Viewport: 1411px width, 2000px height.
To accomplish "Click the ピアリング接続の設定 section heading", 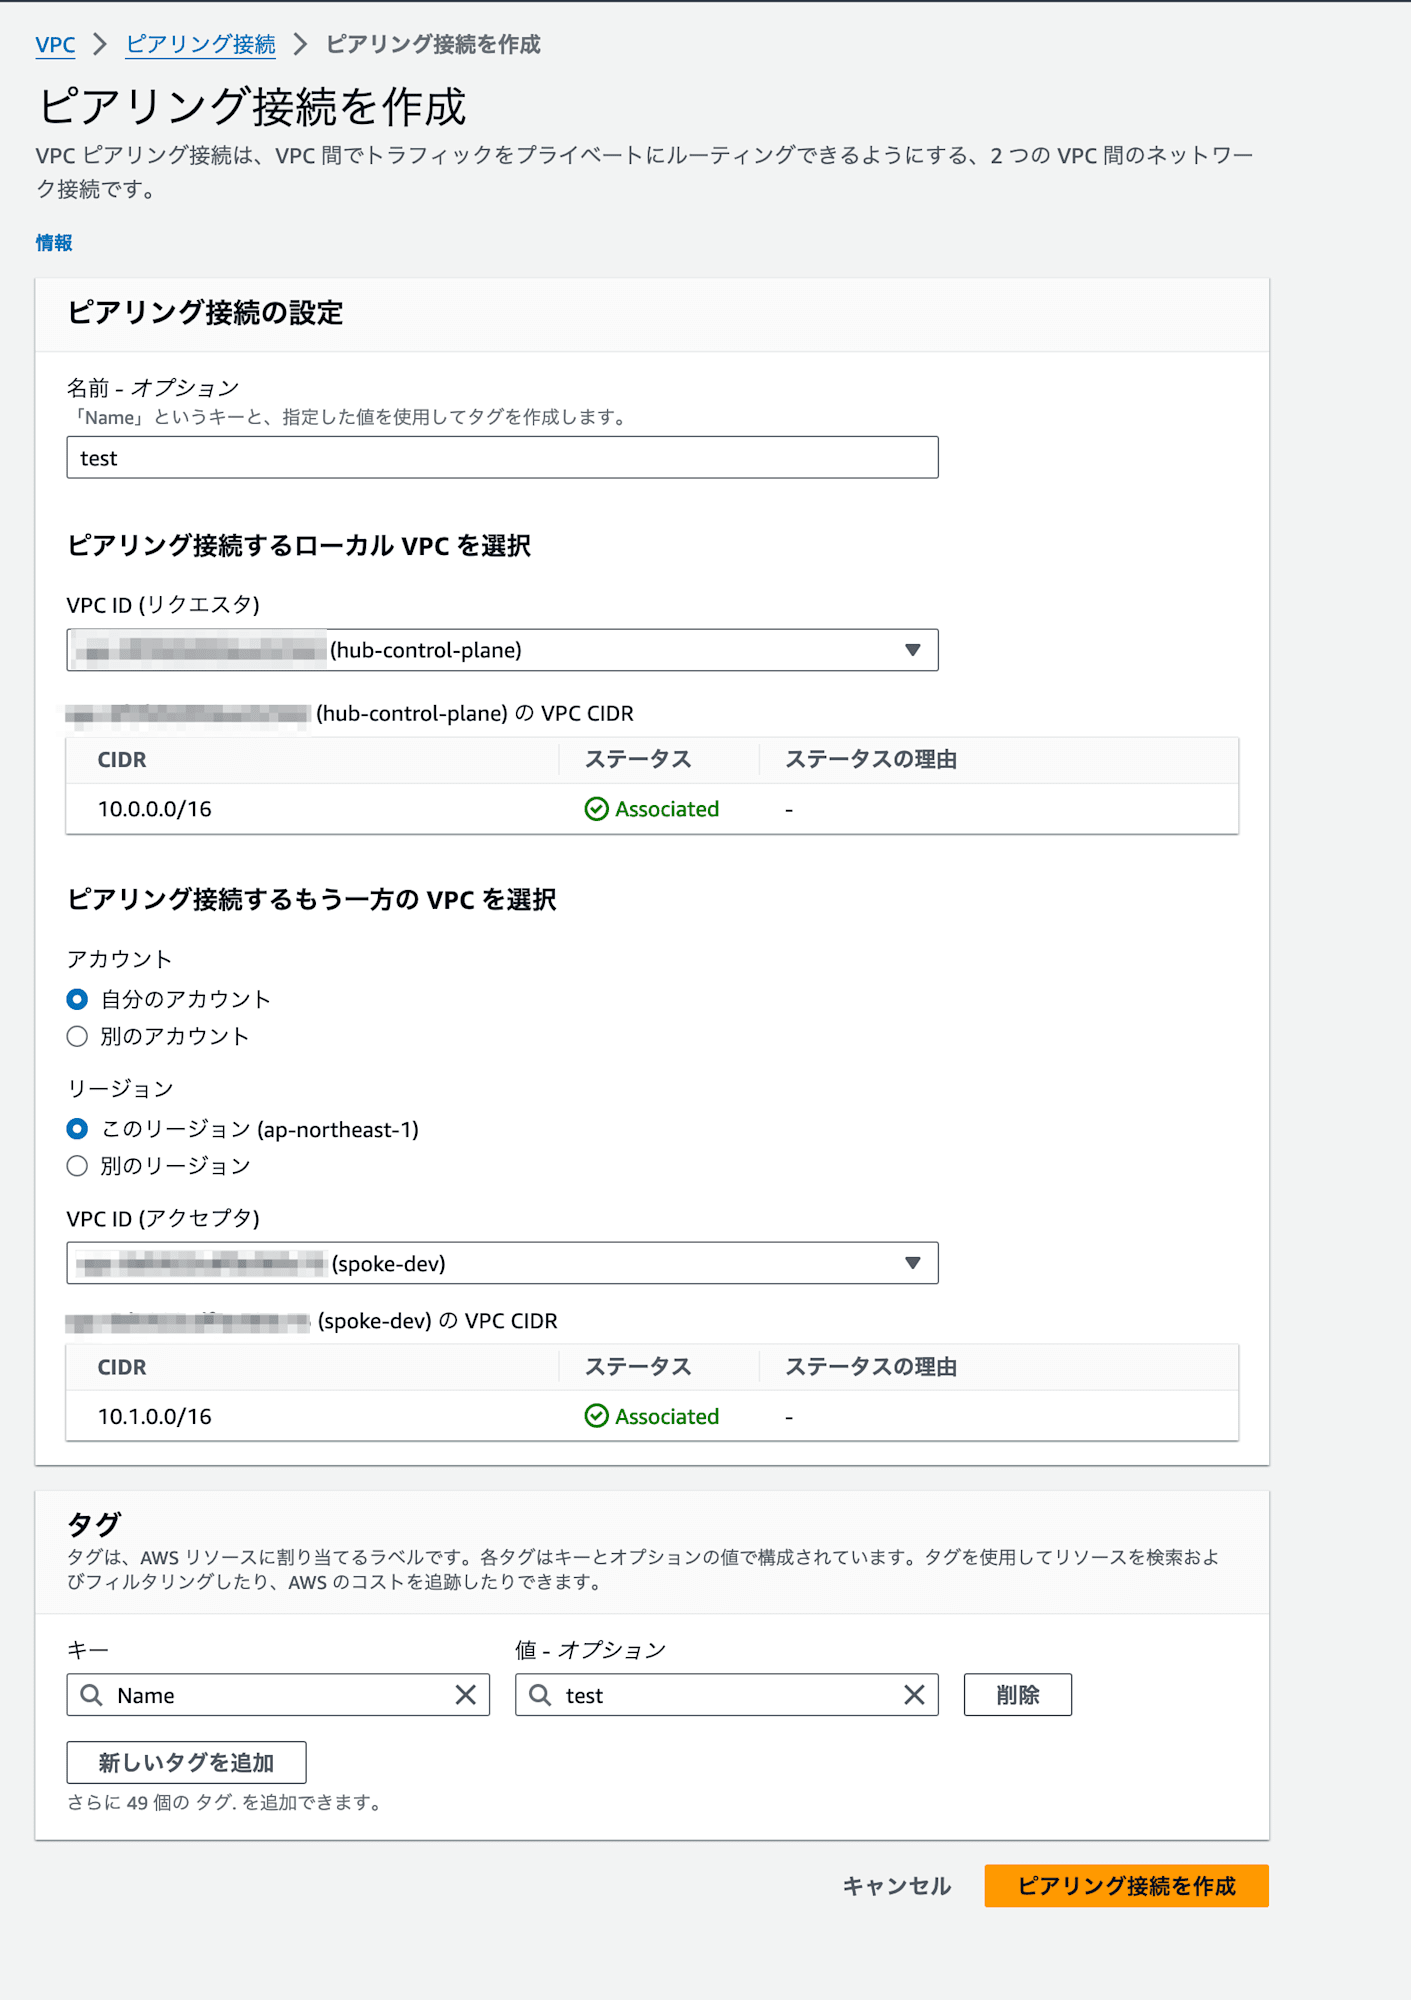I will tap(205, 313).
